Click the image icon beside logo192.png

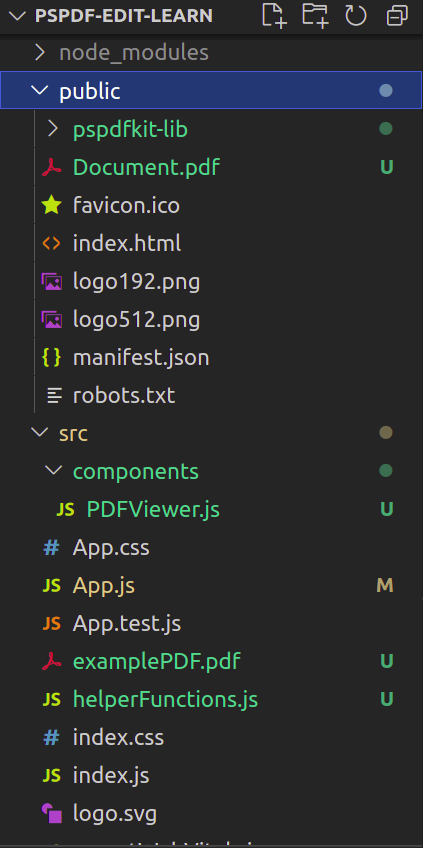click(x=51, y=282)
